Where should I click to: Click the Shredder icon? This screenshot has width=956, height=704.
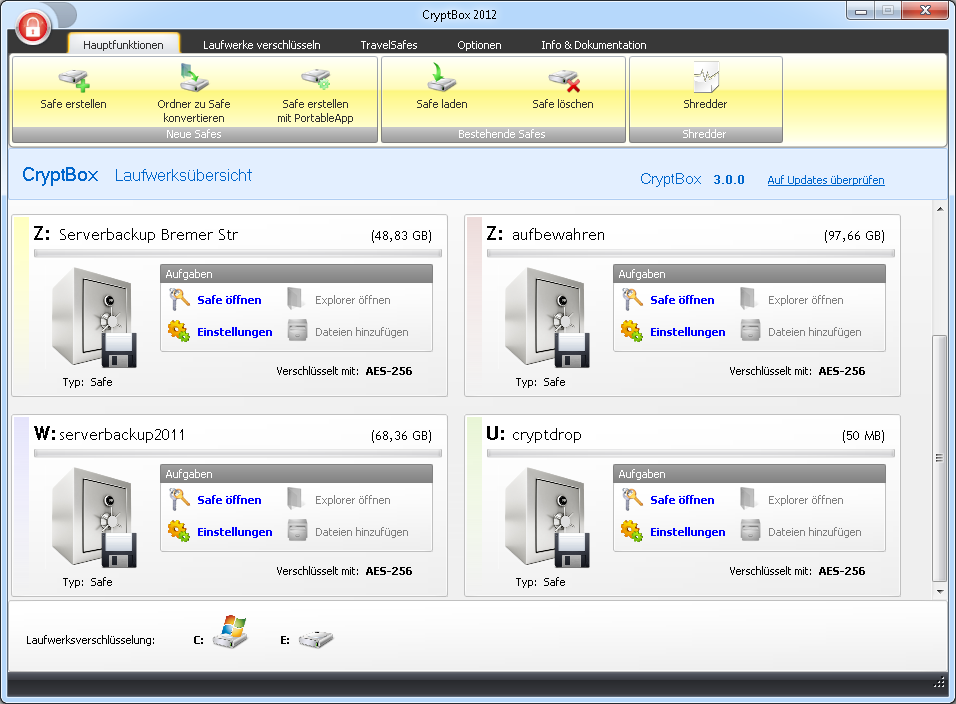point(706,78)
